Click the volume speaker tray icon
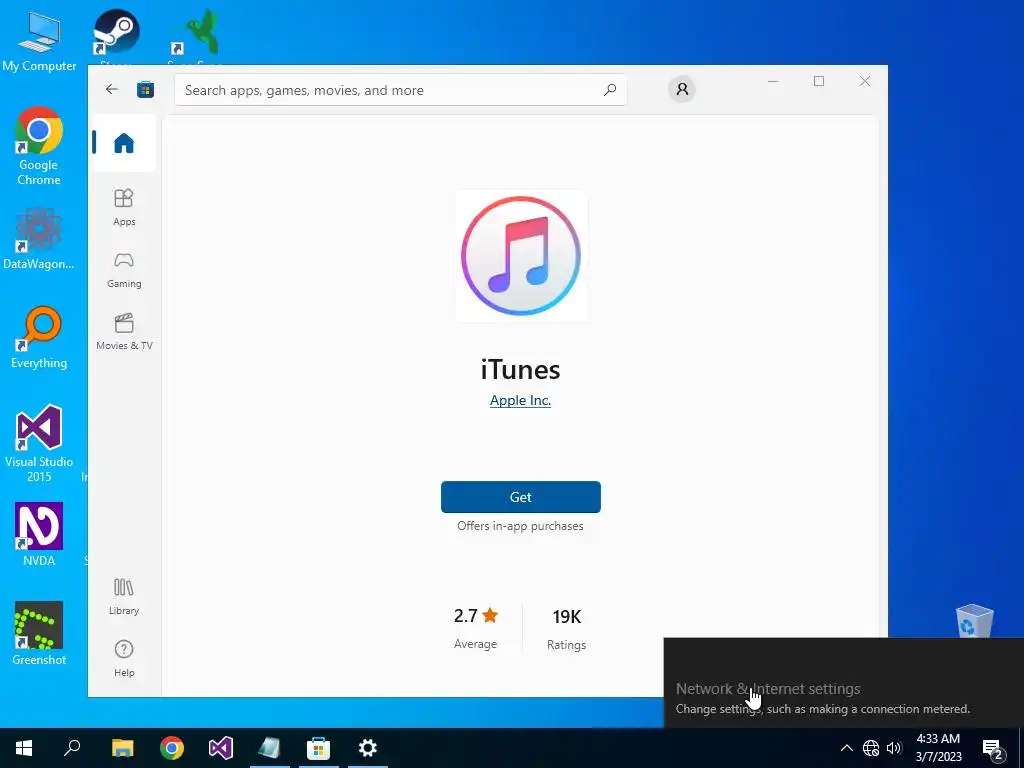Image resolution: width=1024 pixels, height=768 pixels. [x=894, y=748]
